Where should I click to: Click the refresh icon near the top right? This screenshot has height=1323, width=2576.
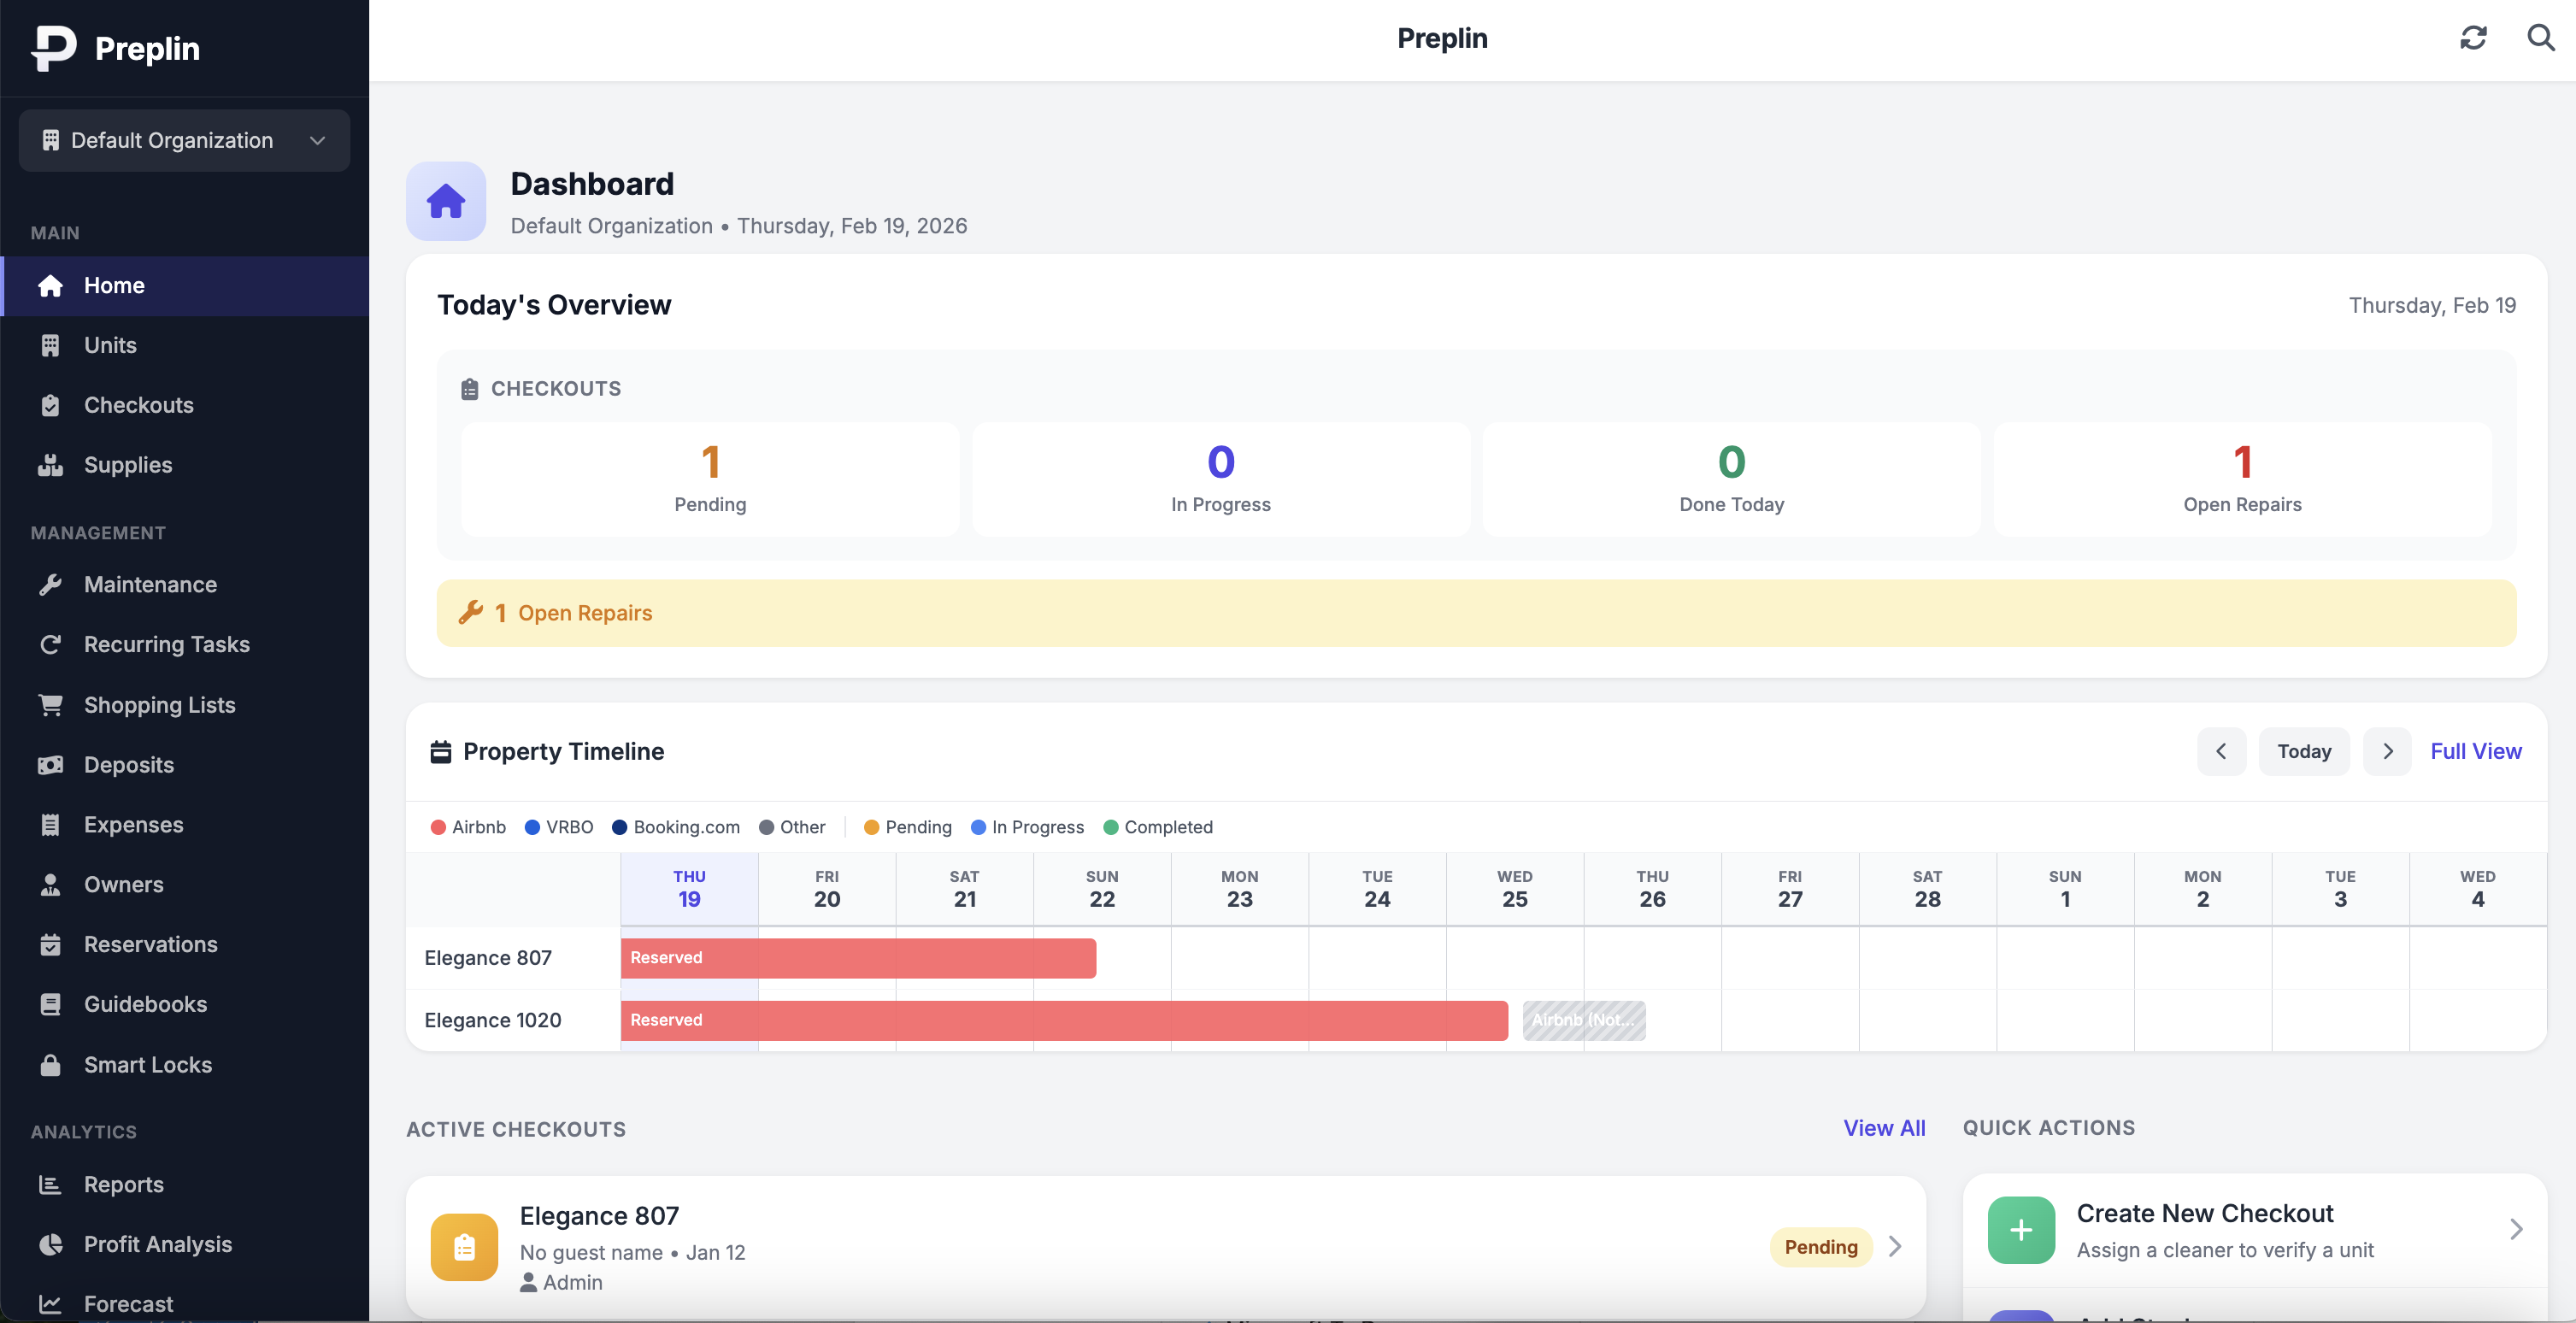[2474, 38]
